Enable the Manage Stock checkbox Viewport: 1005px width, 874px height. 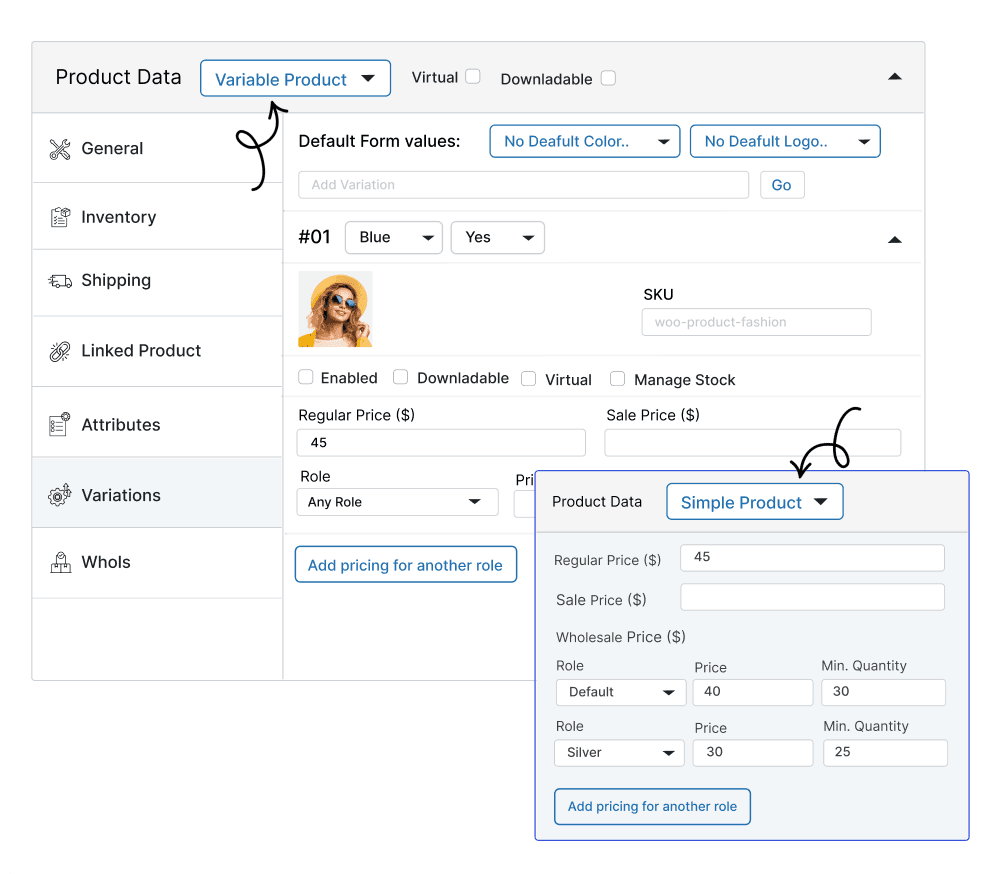tap(617, 379)
